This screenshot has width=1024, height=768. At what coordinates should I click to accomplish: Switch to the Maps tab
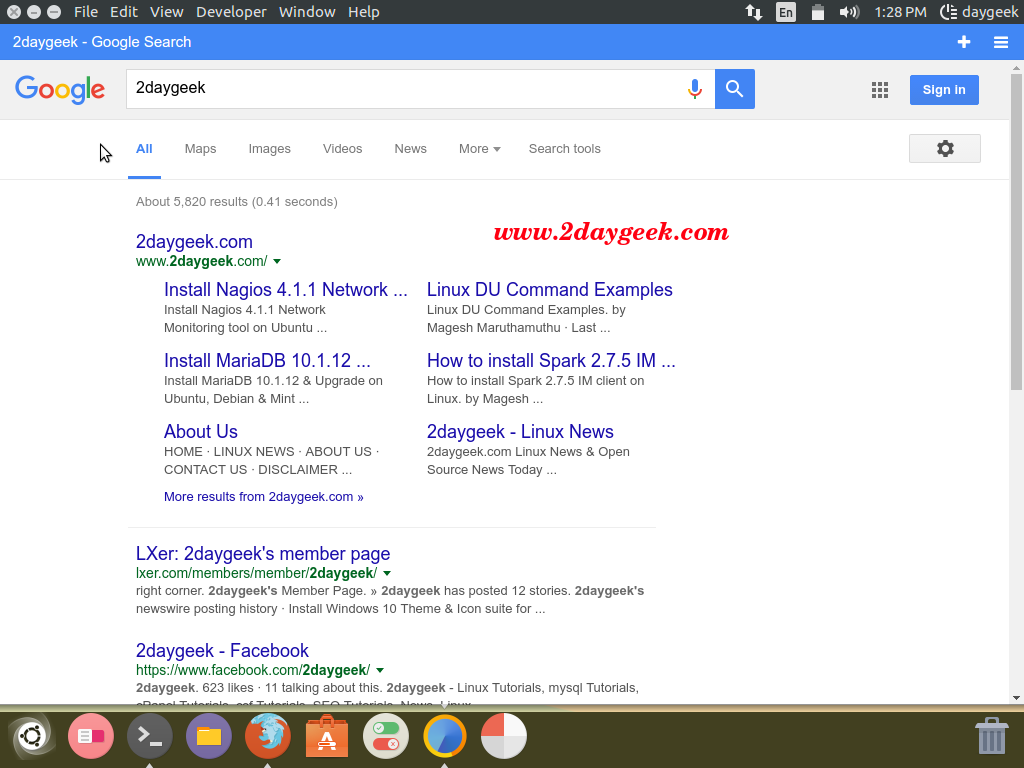[x=200, y=149]
